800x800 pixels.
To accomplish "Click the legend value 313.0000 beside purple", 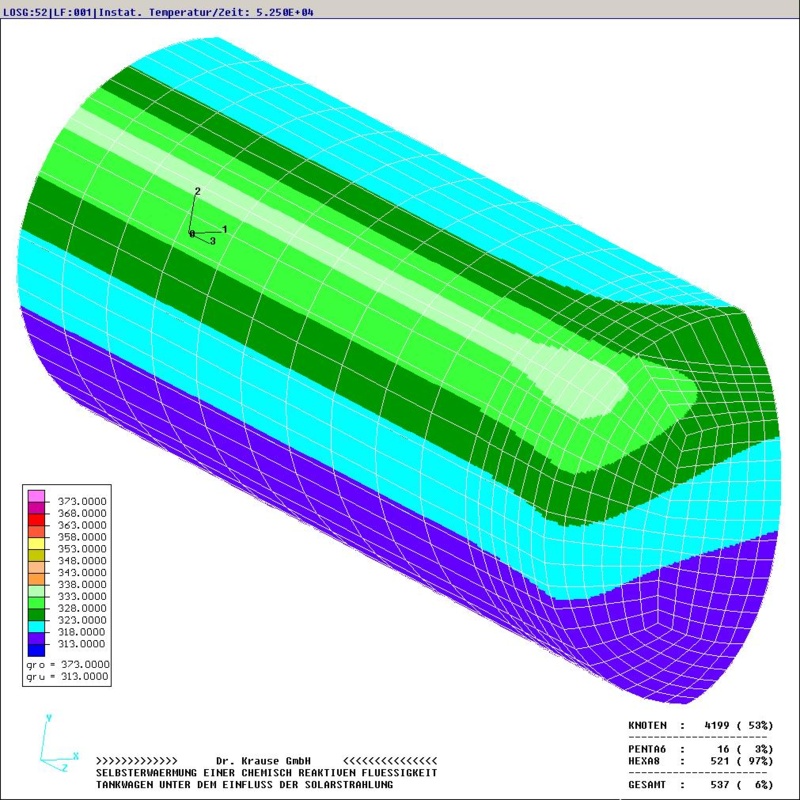I will point(82,644).
